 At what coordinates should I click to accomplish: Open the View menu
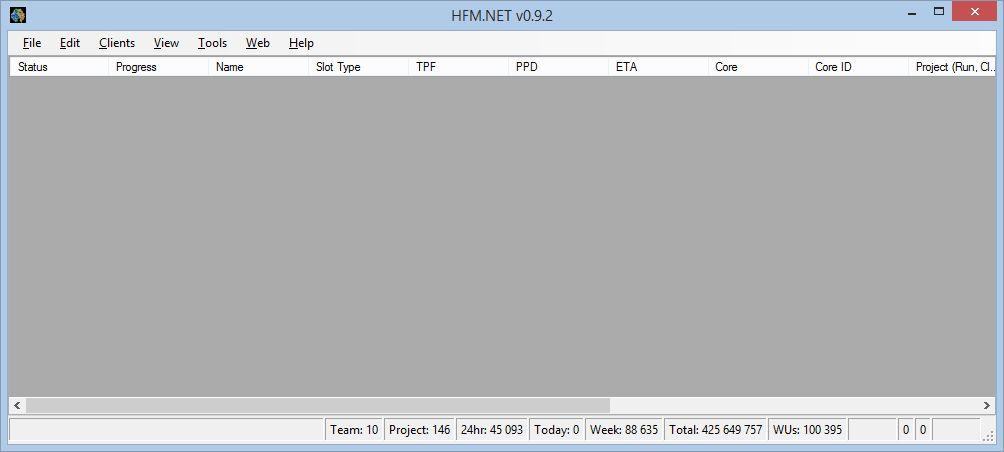coord(166,43)
